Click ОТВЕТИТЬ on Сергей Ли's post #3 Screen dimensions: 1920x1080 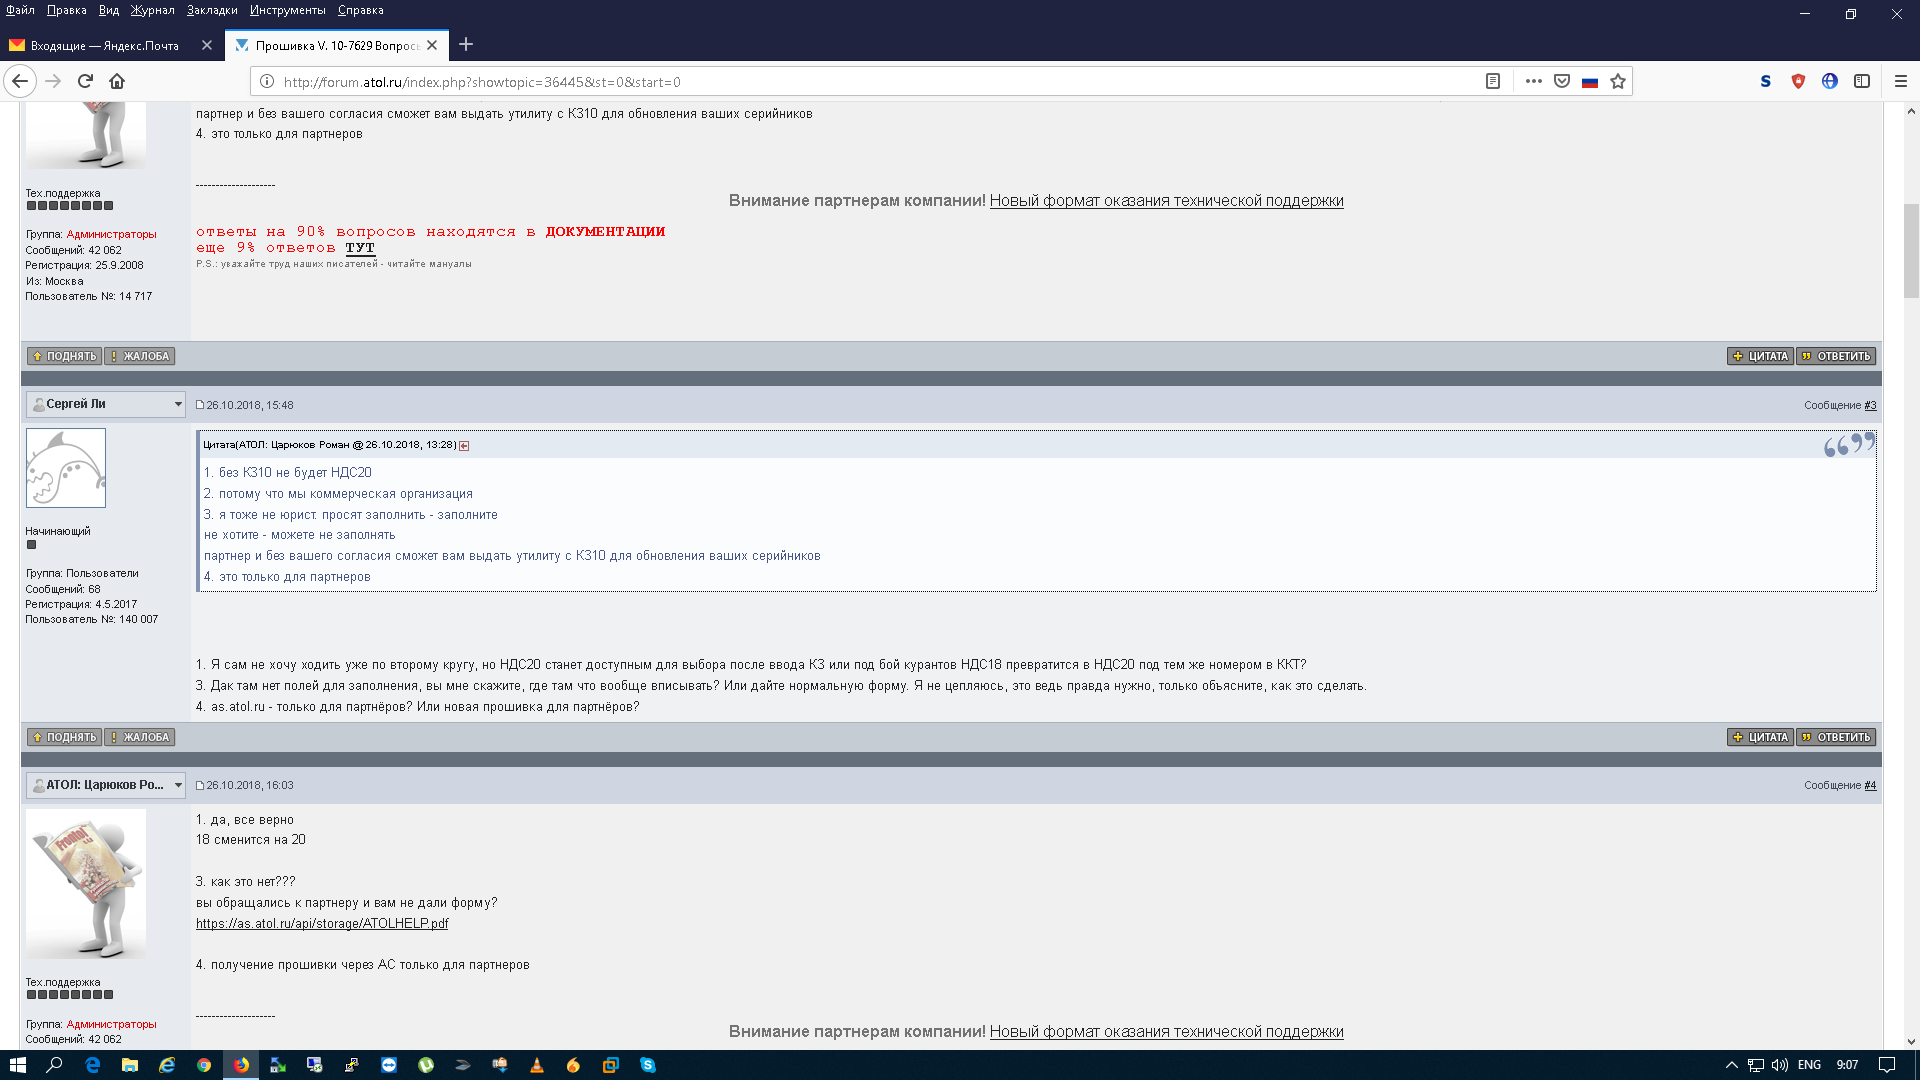tap(1836, 737)
